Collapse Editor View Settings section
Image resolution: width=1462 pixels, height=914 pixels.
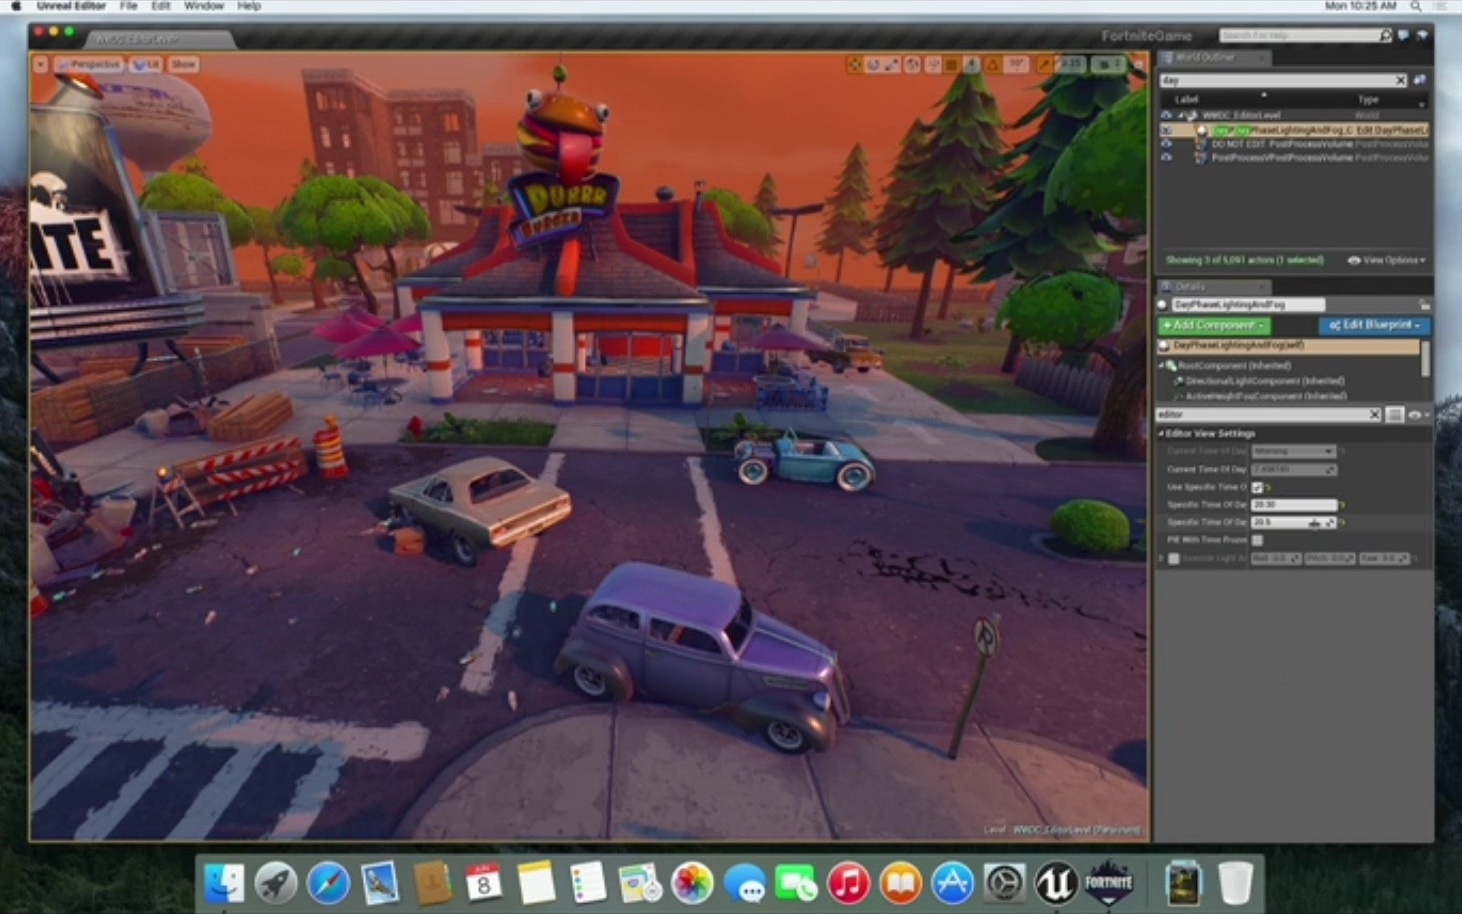1160,434
